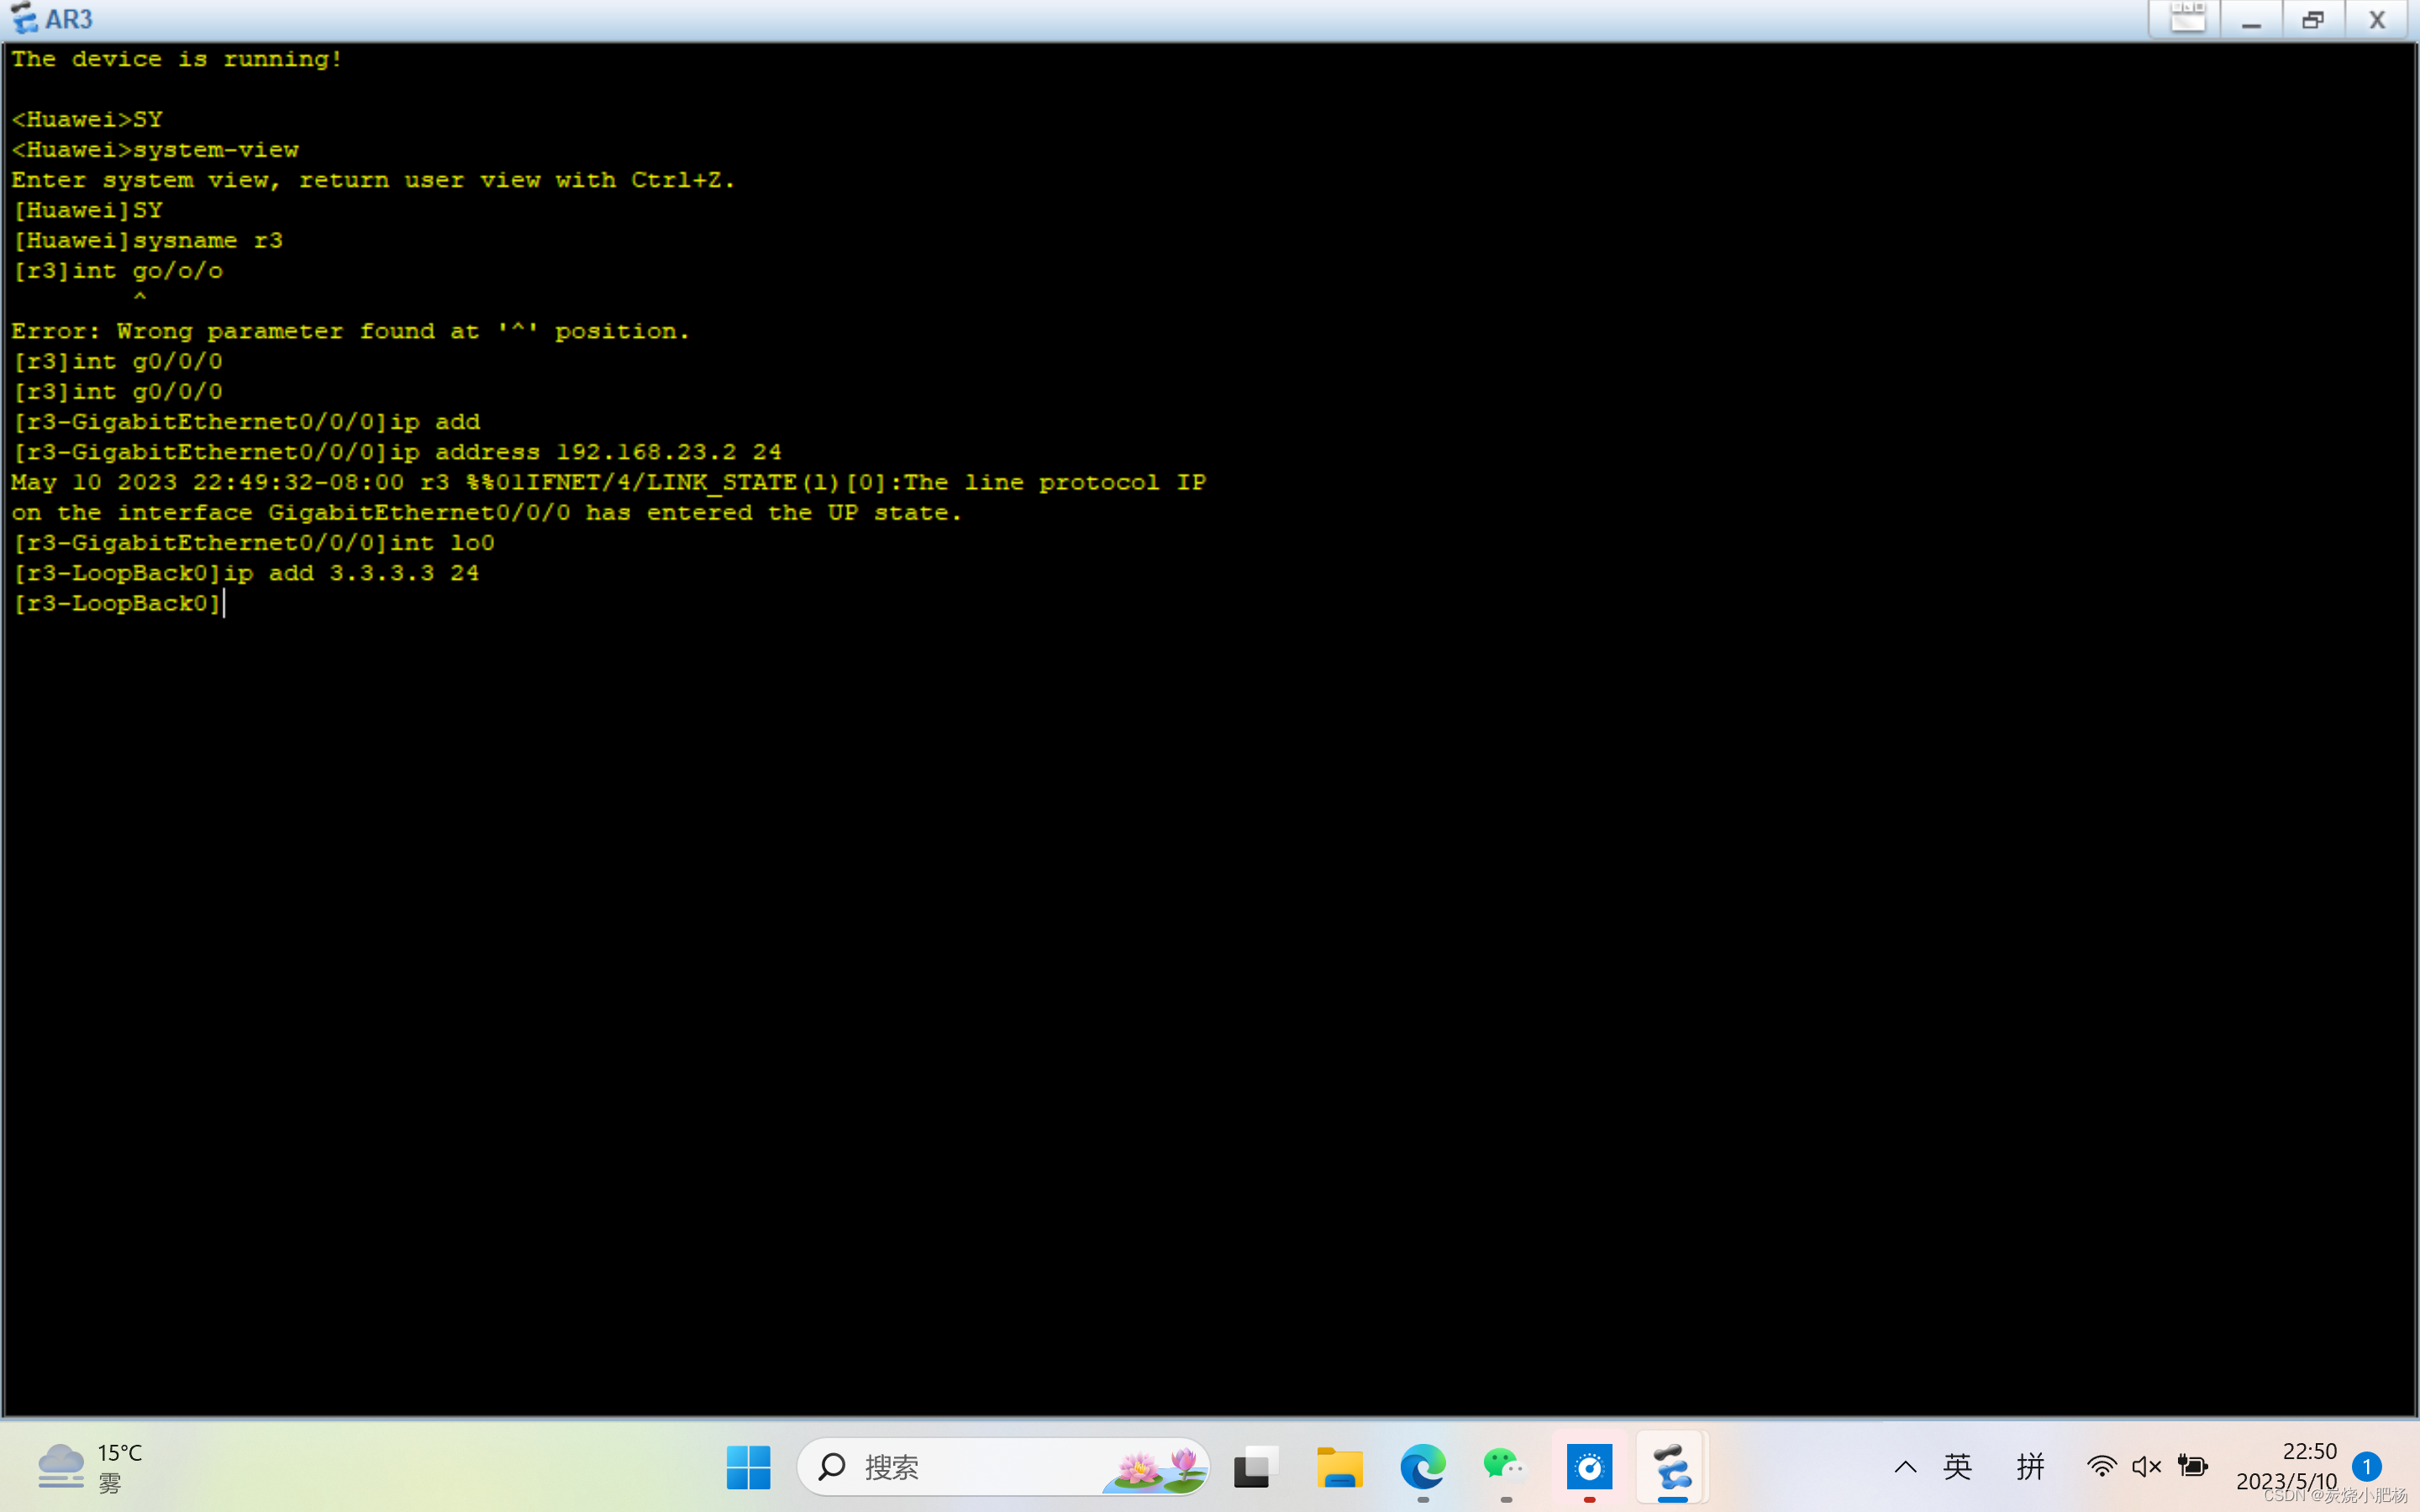Click the Wi-Fi network tray icon
The height and width of the screenshot is (1512, 2420).
pos(2101,1466)
